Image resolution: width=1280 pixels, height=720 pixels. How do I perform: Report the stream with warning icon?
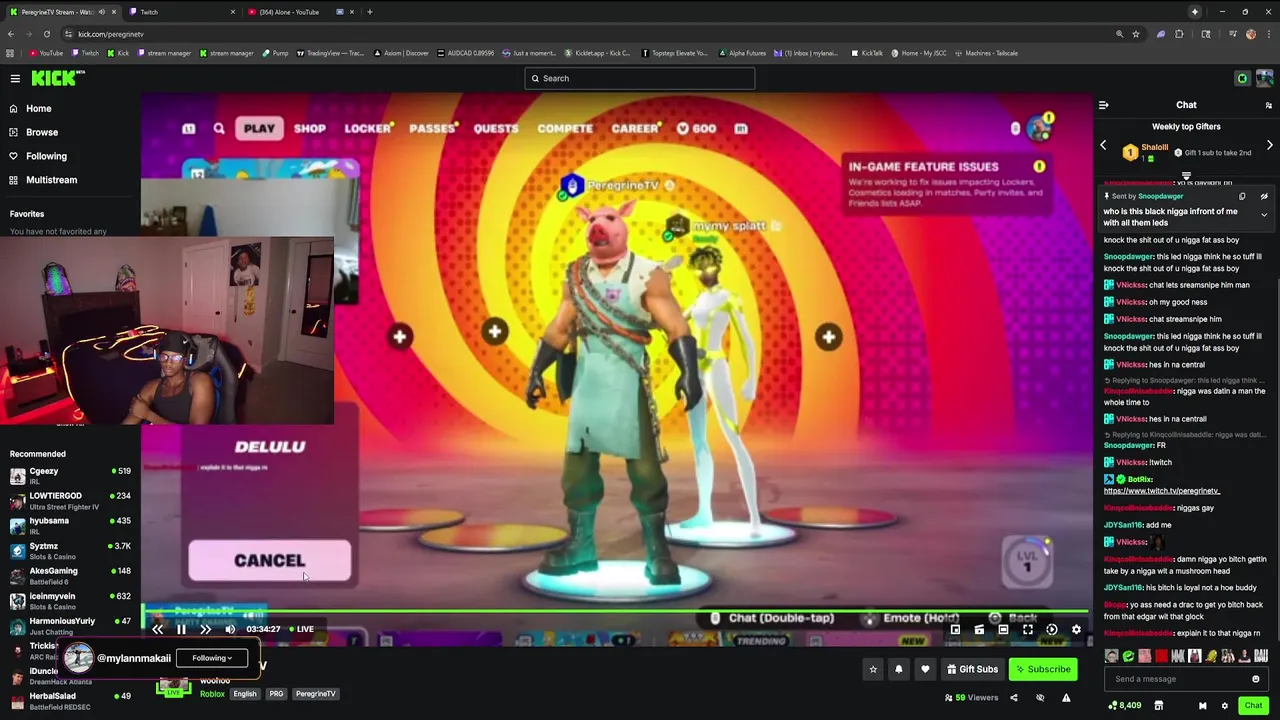(1066, 698)
